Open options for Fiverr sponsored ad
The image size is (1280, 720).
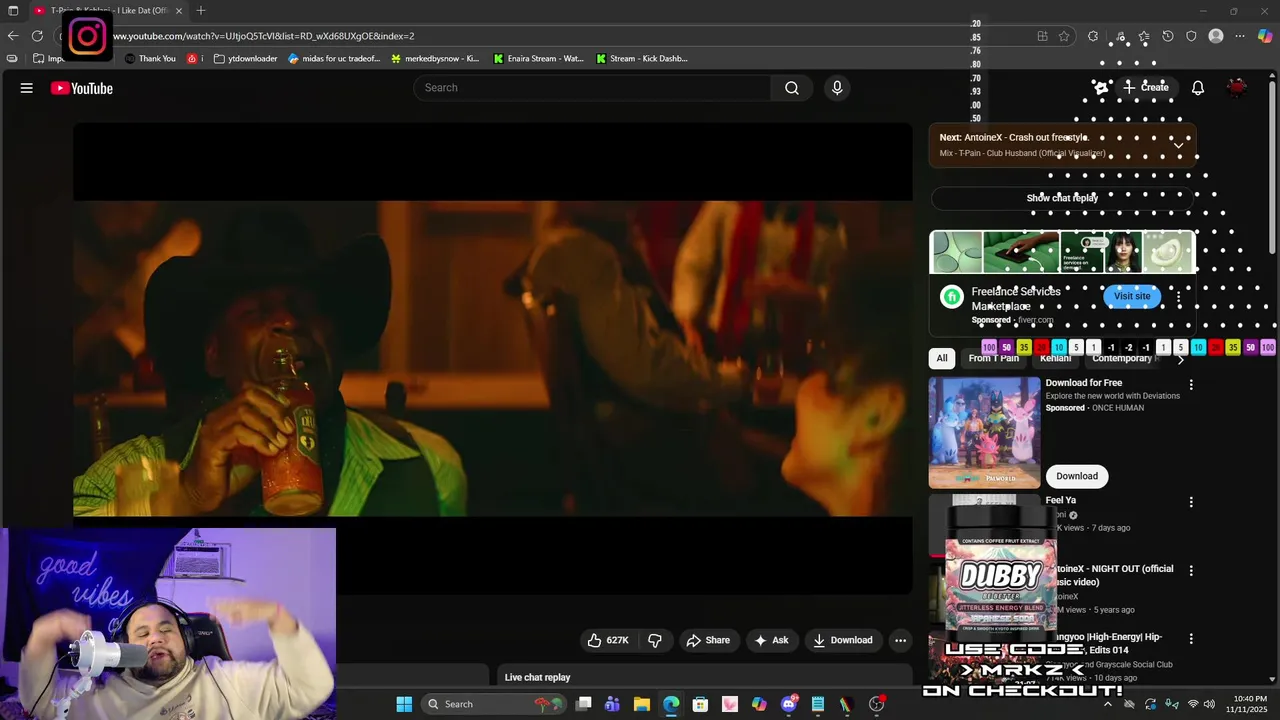pyautogui.click(x=1178, y=297)
